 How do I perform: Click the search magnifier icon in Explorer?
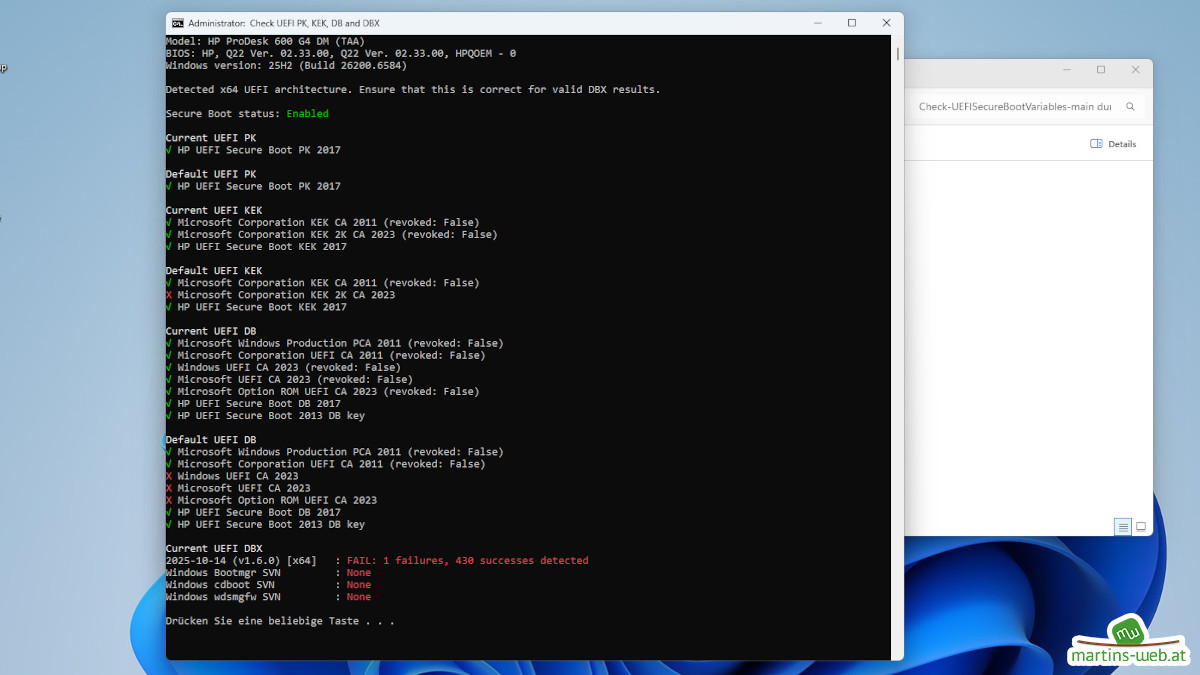tap(1130, 107)
